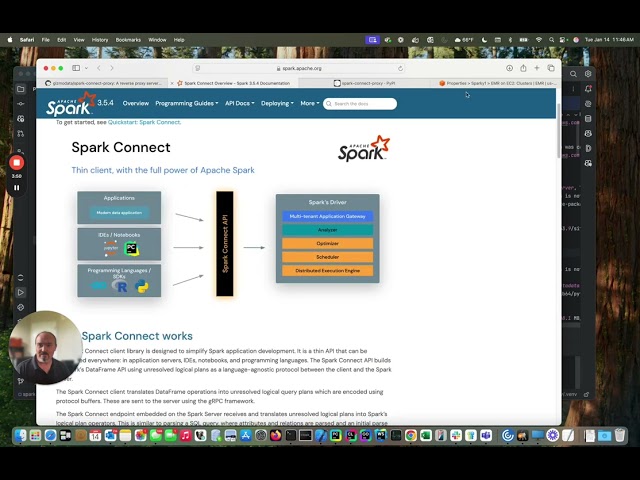The height and width of the screenshot is (480, 640).
Task: Switch to the EMR Properties Sparky1 tab
Action: coord(496,83)
